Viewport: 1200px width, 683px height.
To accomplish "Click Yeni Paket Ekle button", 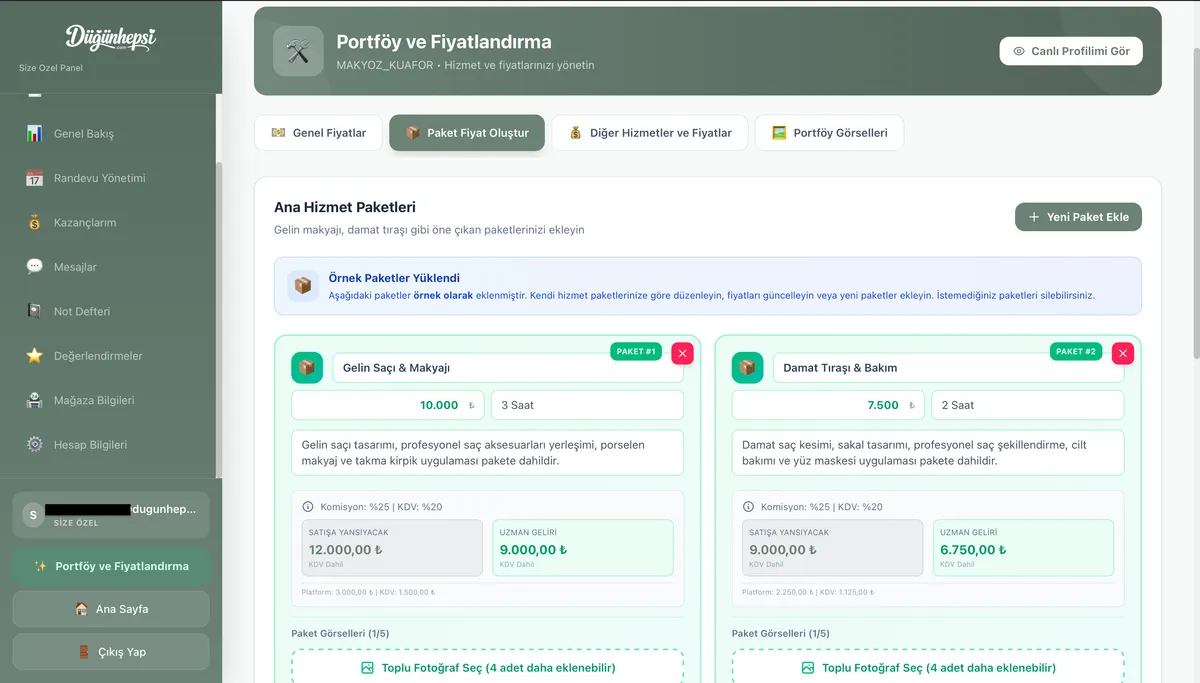I will [x=1078, y=216].
